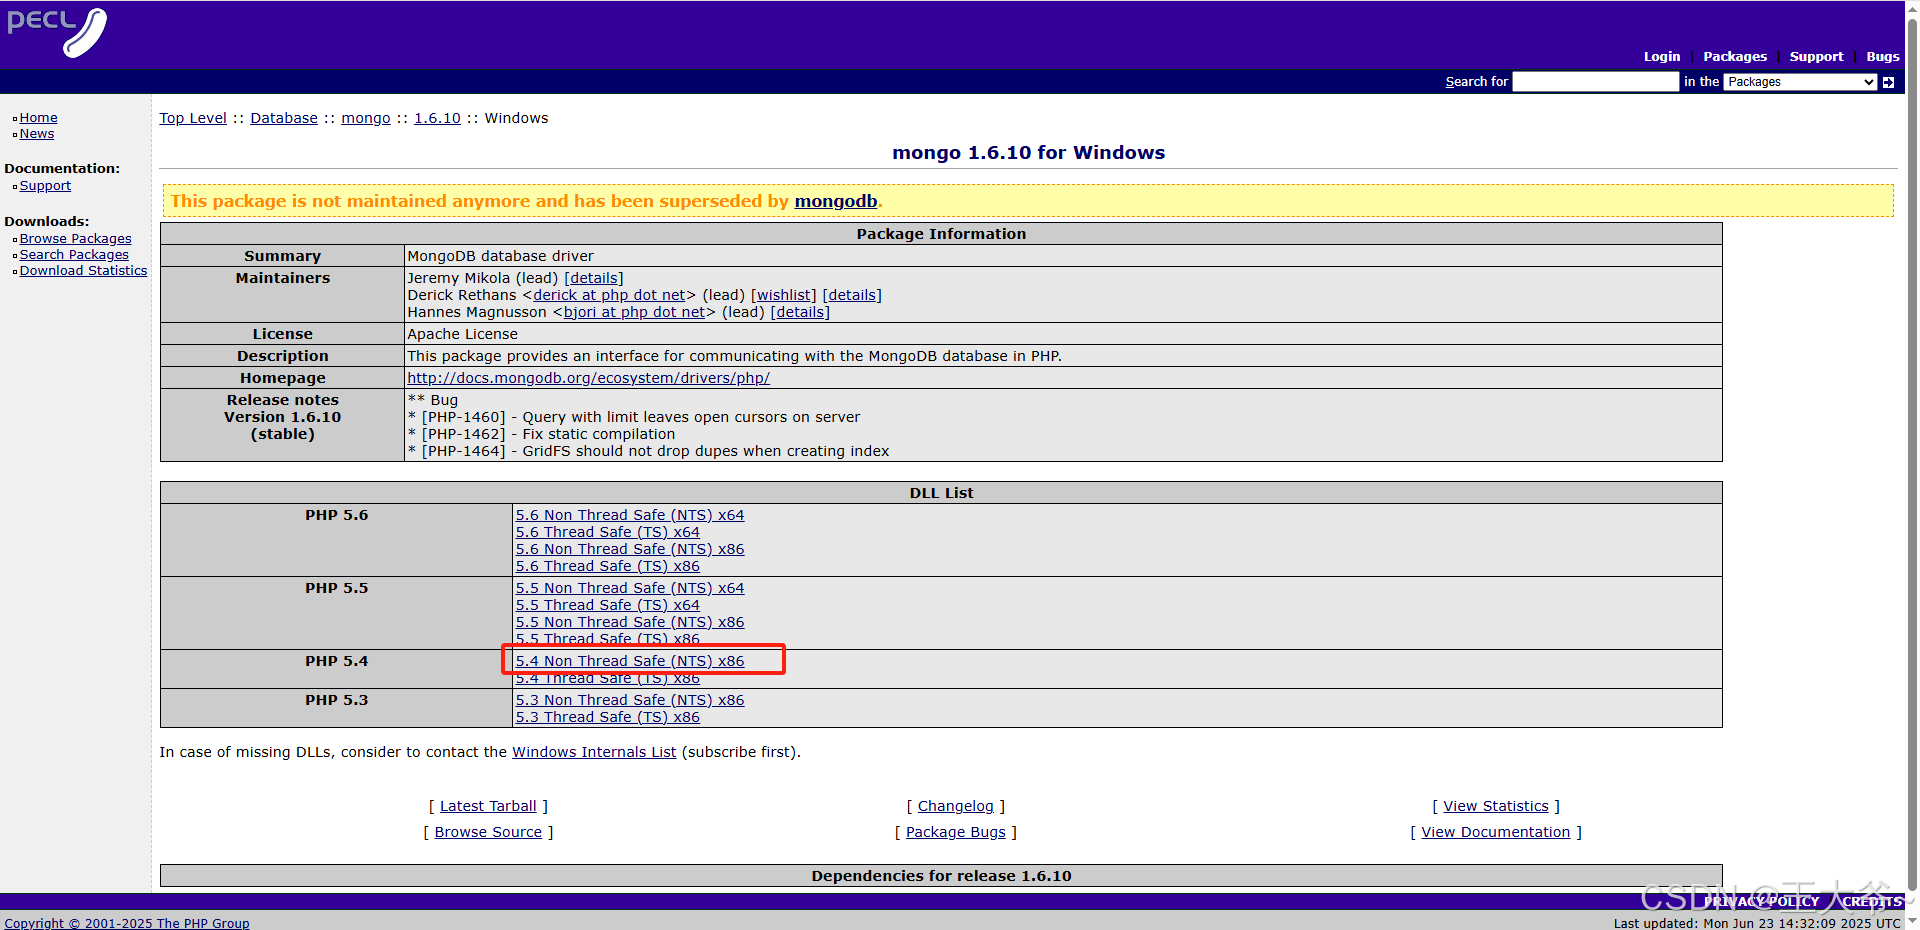Screen dimensions: 1920x930
Task: Open the Bugs navigation menu item
Action: tap(1882, 57)
